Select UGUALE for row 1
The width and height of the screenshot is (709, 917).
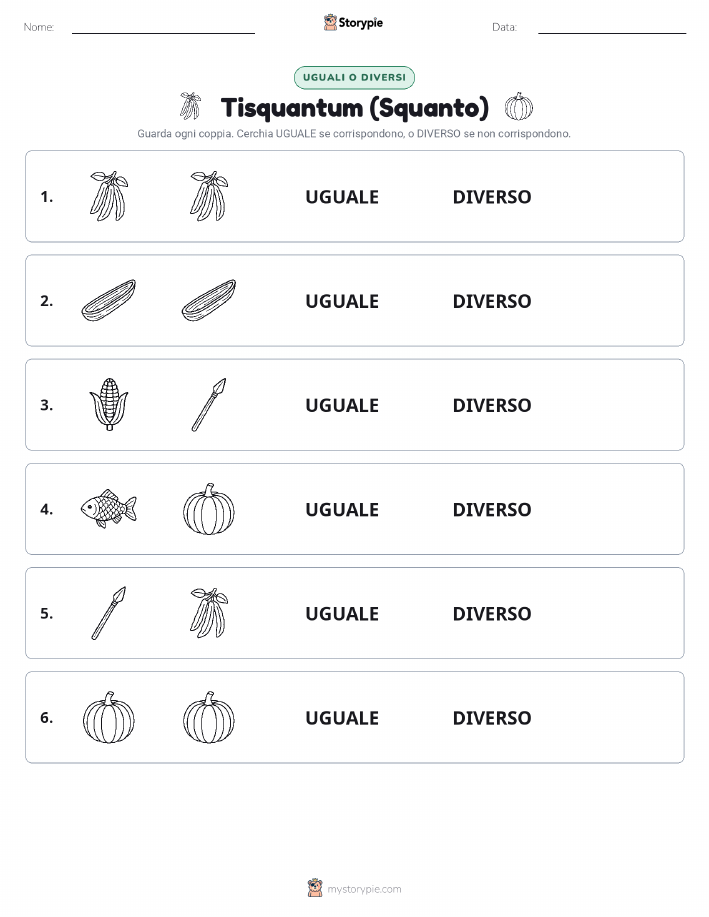(x=342, y=197)
